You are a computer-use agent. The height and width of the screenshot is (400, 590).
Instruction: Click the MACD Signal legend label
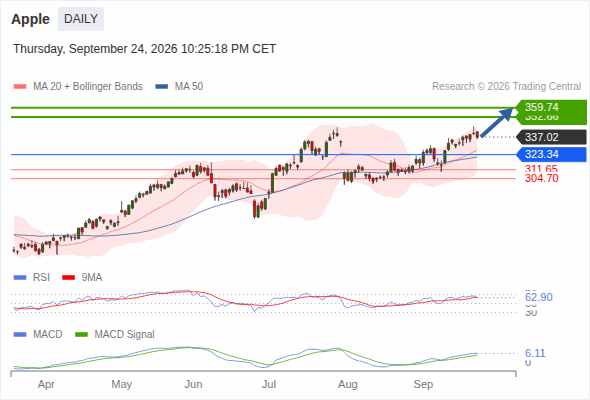coord(125,335)
